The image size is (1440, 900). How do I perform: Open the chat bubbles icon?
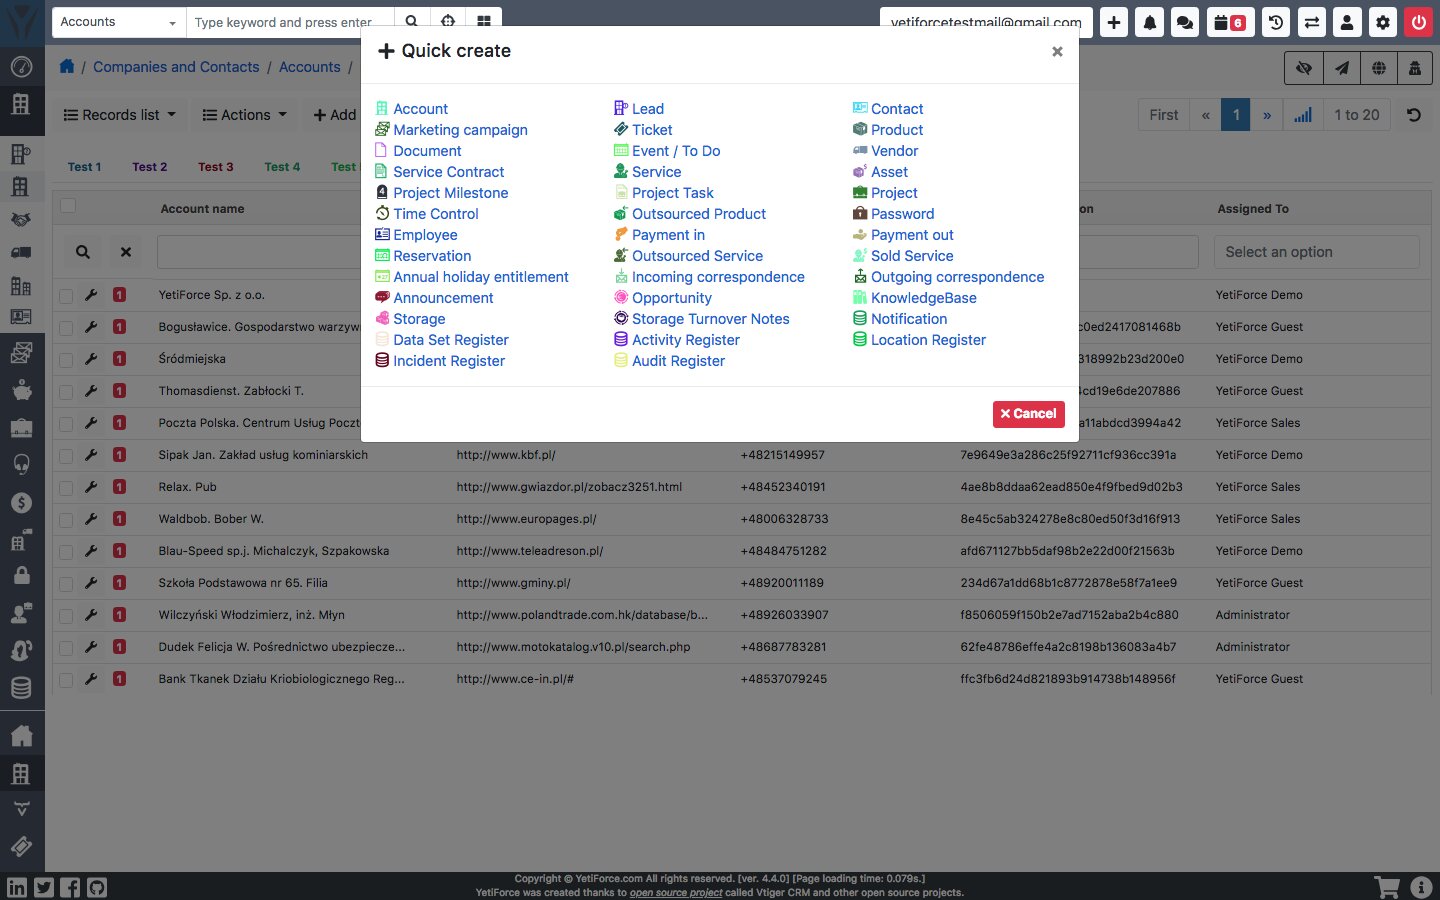pyautogui.click(x=1185, y=22)
